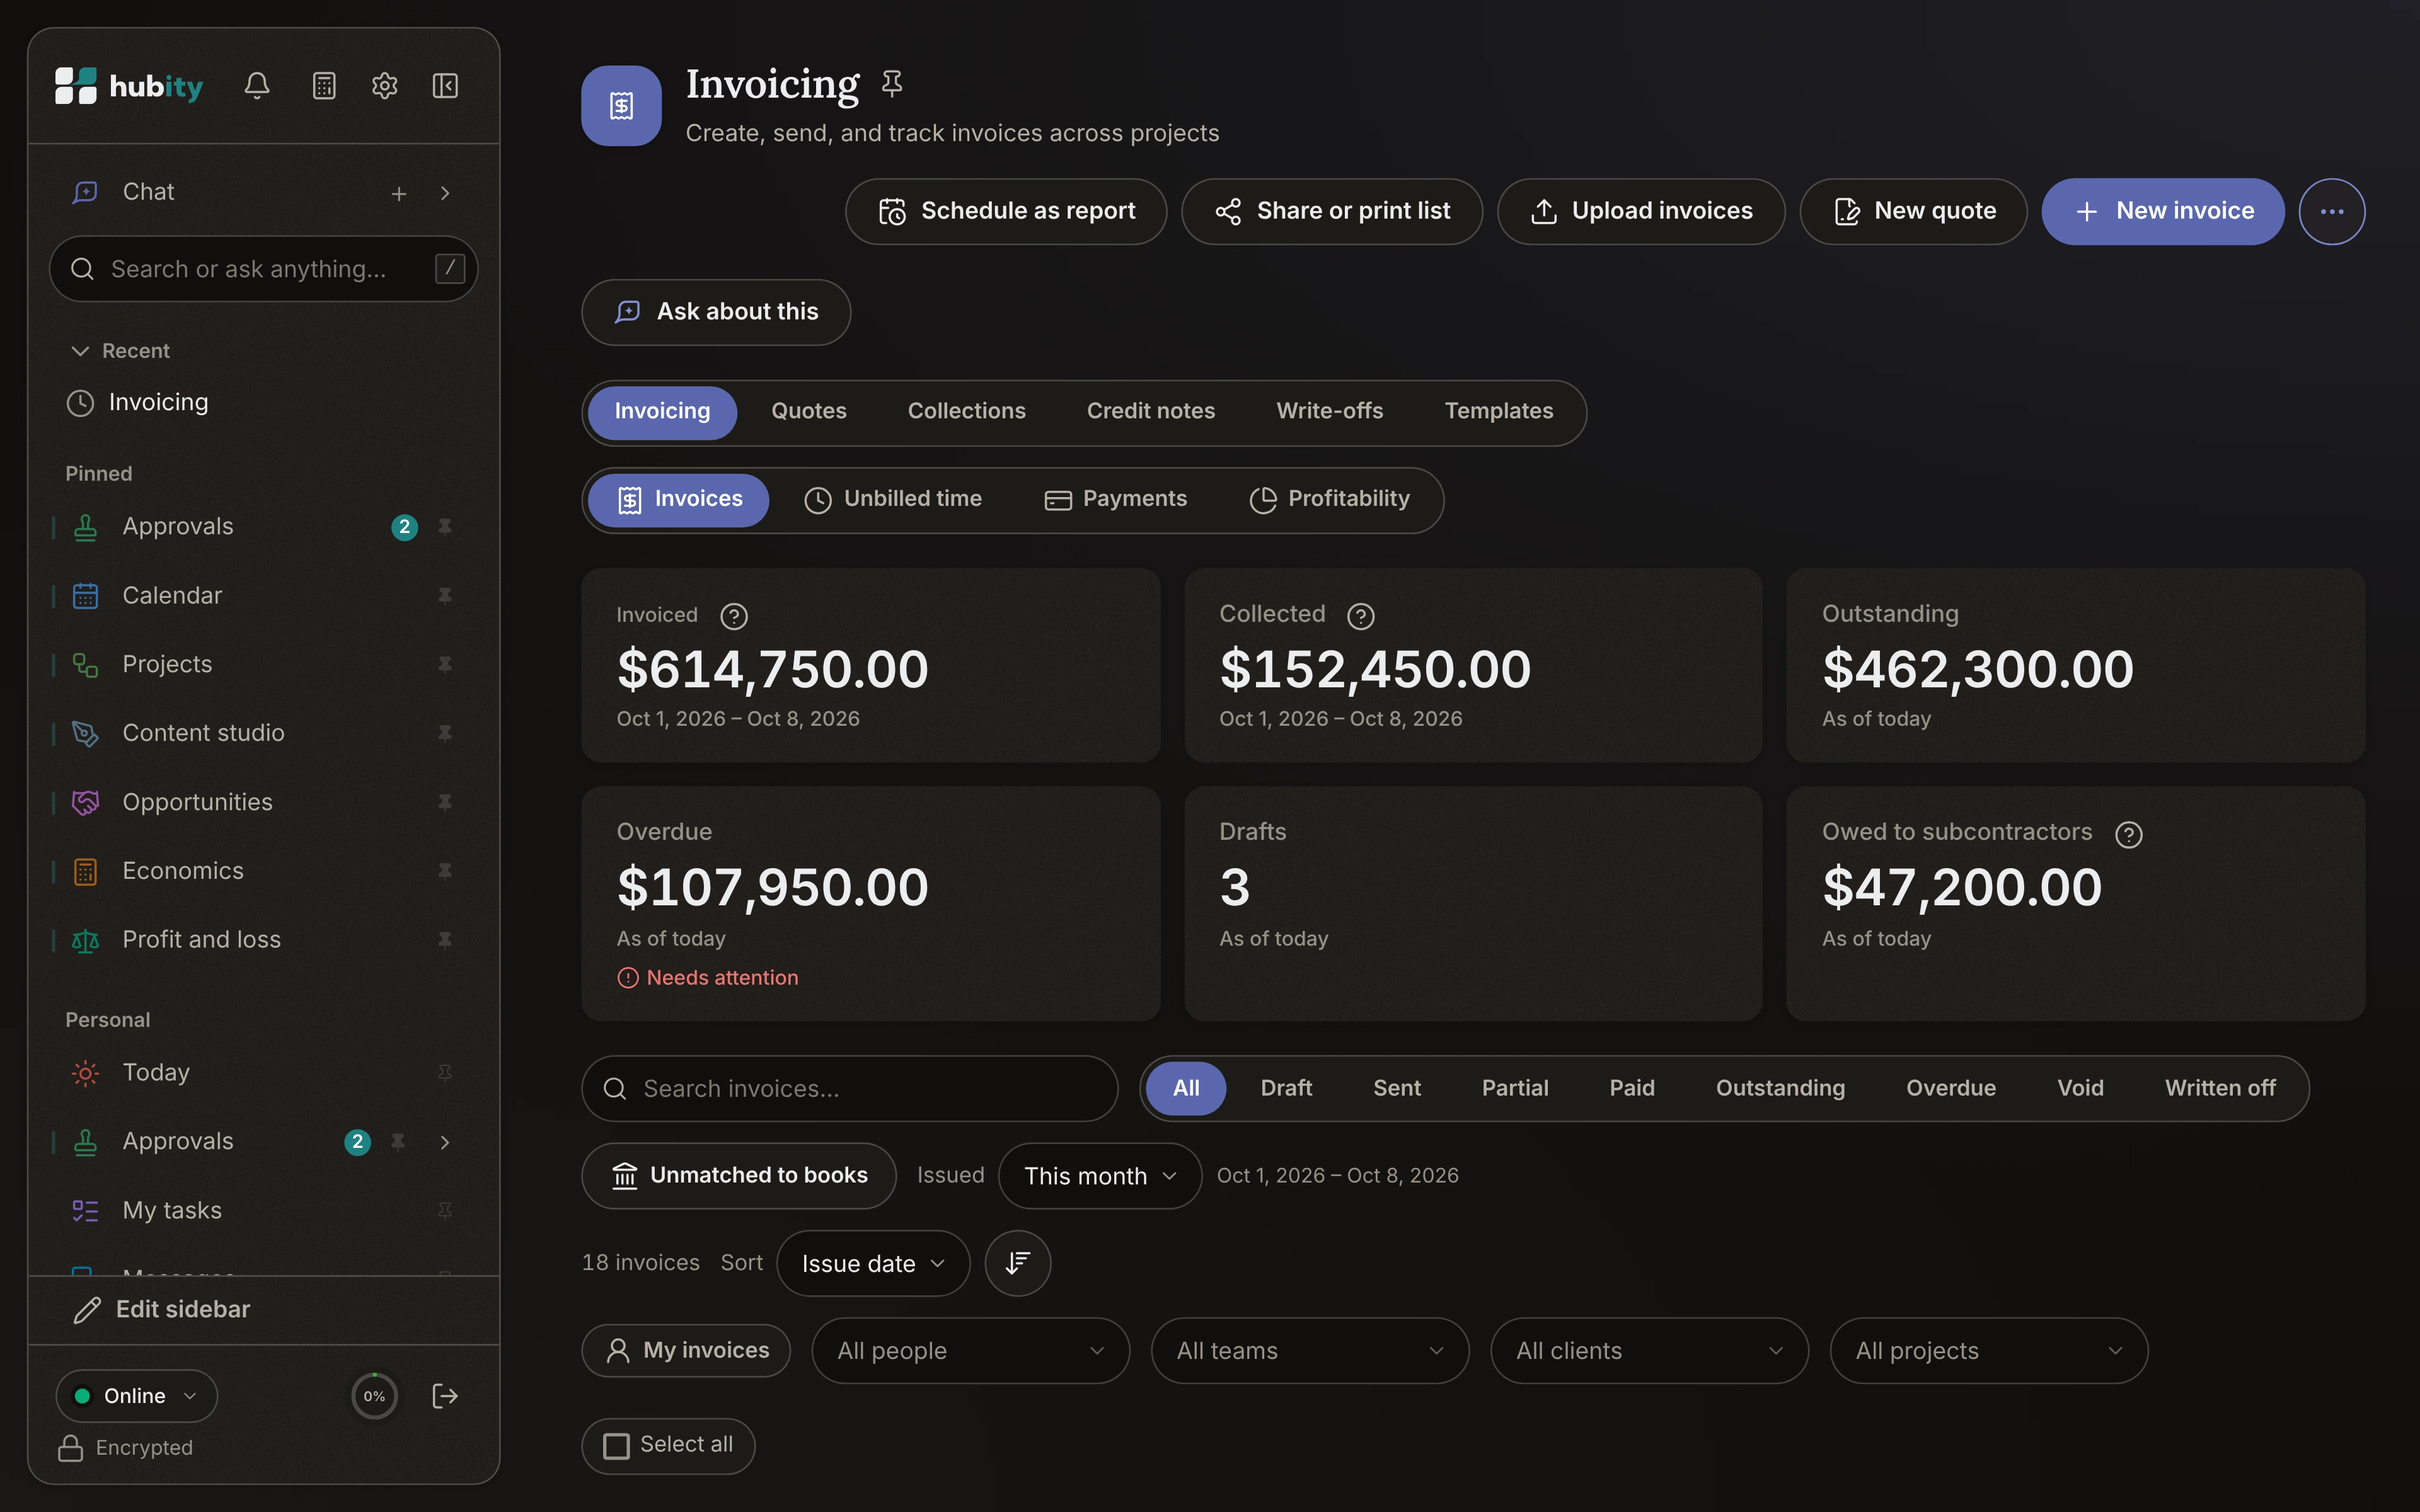
Task: Open the 0% progress indicator
Action: (x=375, y=1396)
